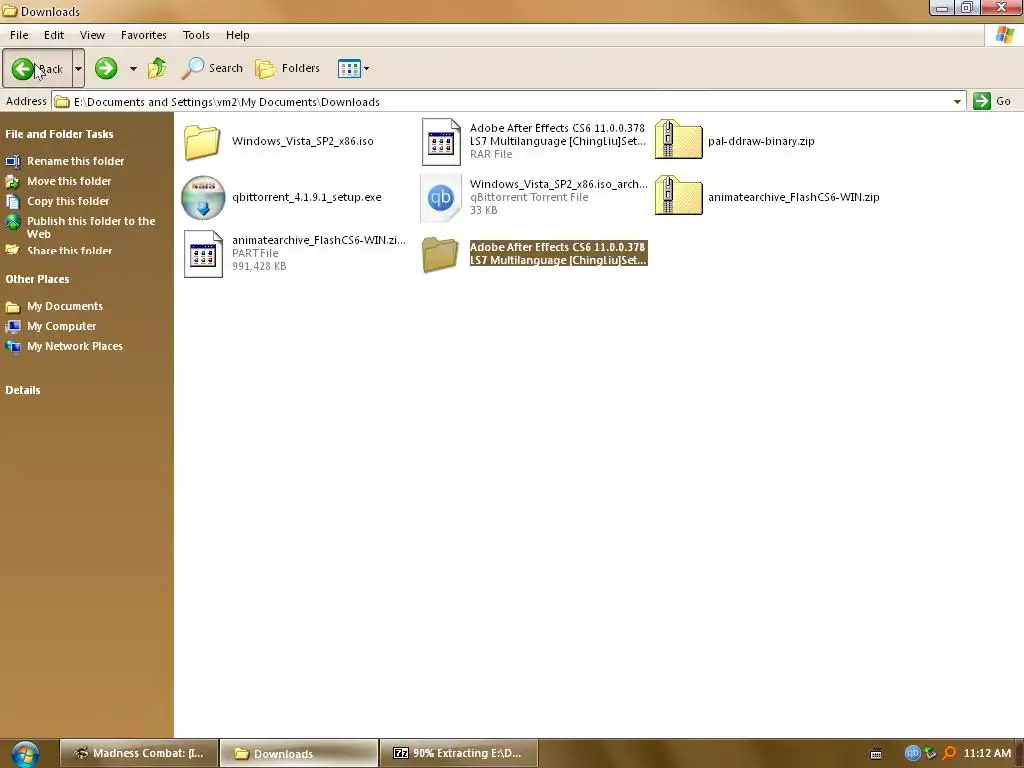Click the pal-ddraw-binary.zip file name
1024x768 pixels.
[x=761, y=141]
